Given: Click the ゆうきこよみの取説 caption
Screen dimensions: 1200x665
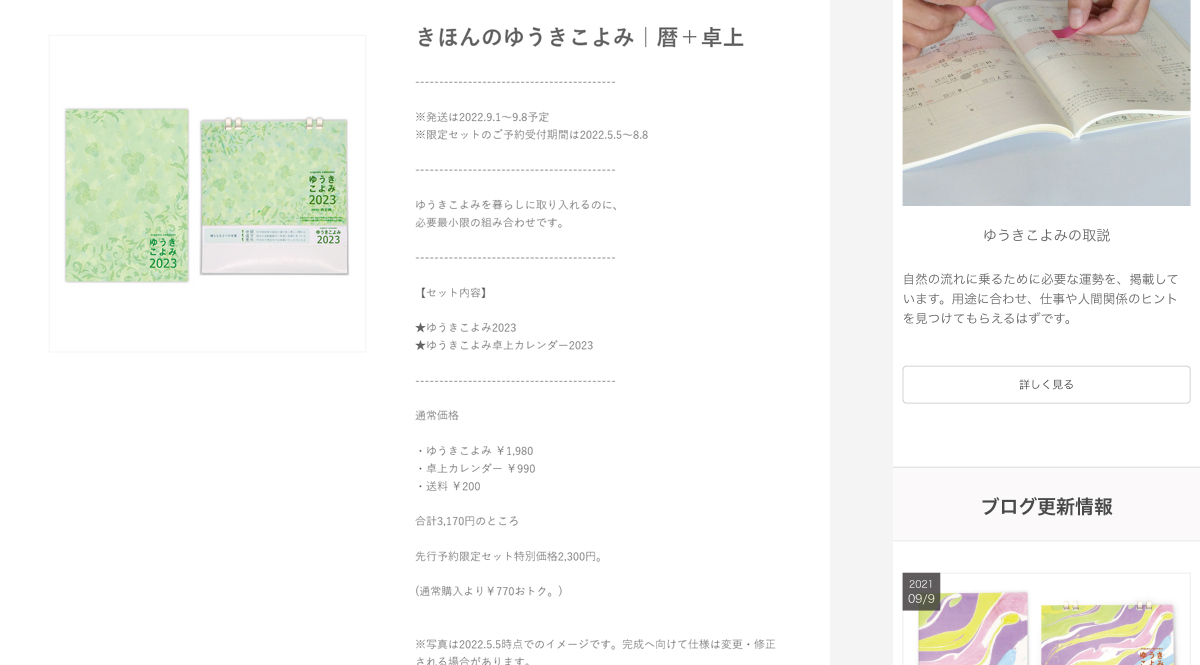Looking at the screenshot, I should pos(1046,235).
